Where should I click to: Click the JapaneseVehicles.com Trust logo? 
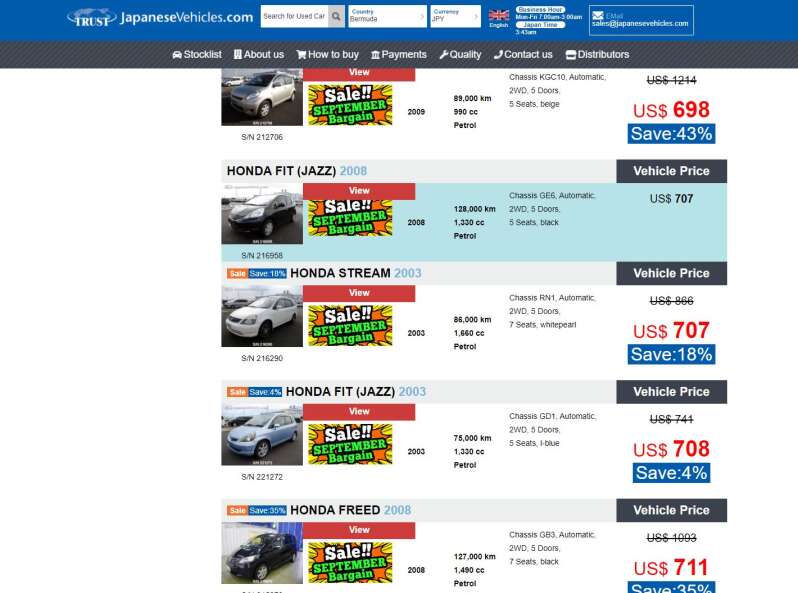[x=160, y=18]
